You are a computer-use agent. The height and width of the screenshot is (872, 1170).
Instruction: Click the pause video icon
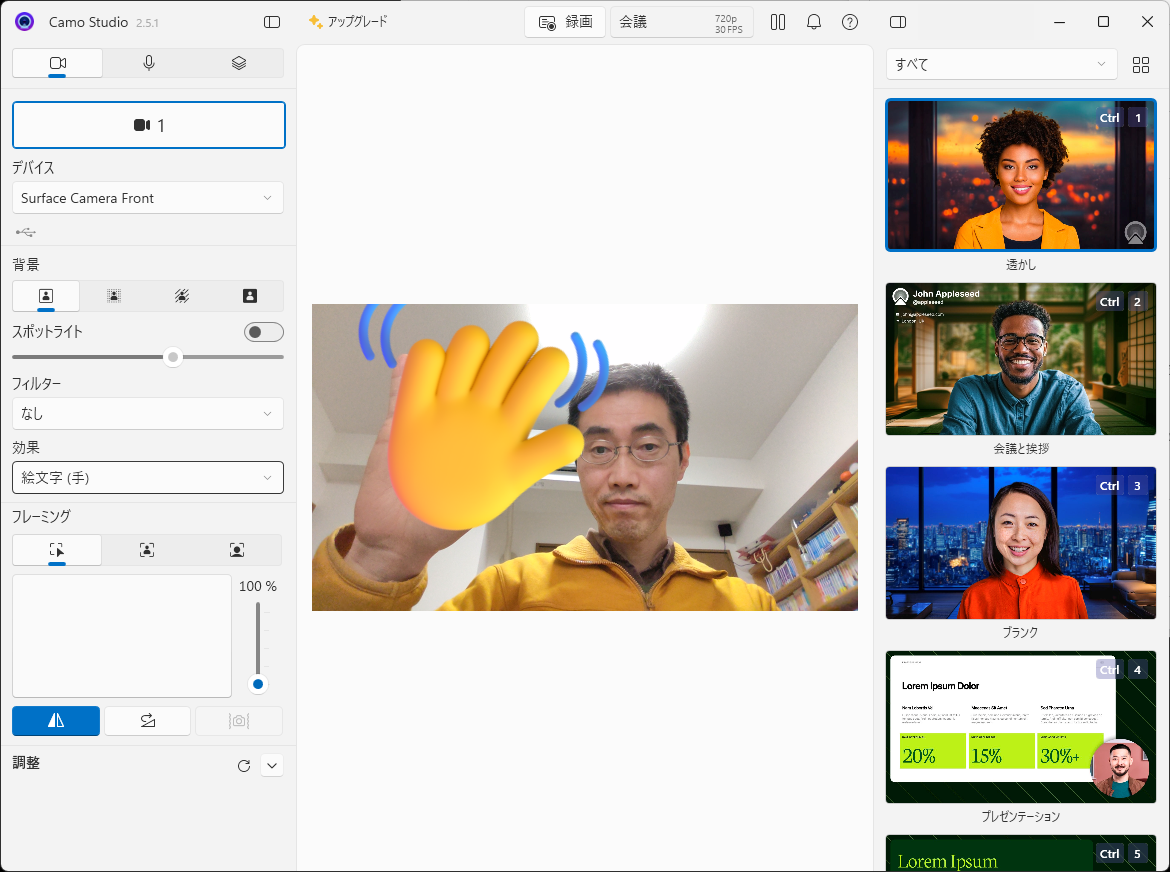[778, 22]
